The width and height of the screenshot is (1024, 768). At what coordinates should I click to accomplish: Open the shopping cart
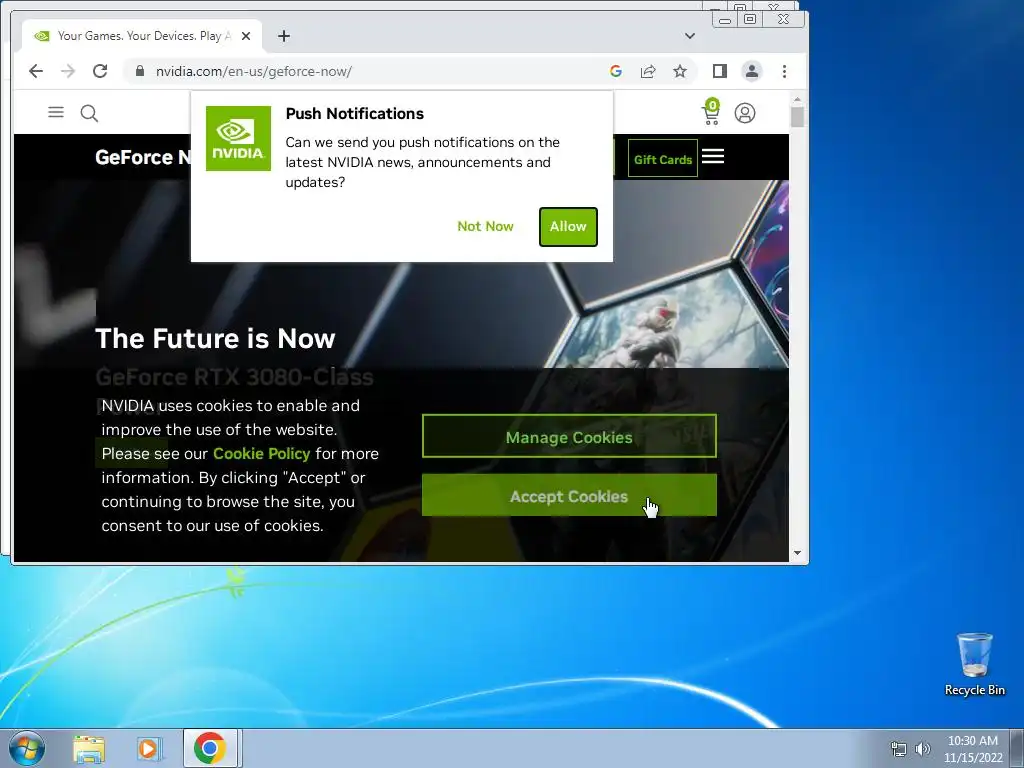(x=711, y=112)
